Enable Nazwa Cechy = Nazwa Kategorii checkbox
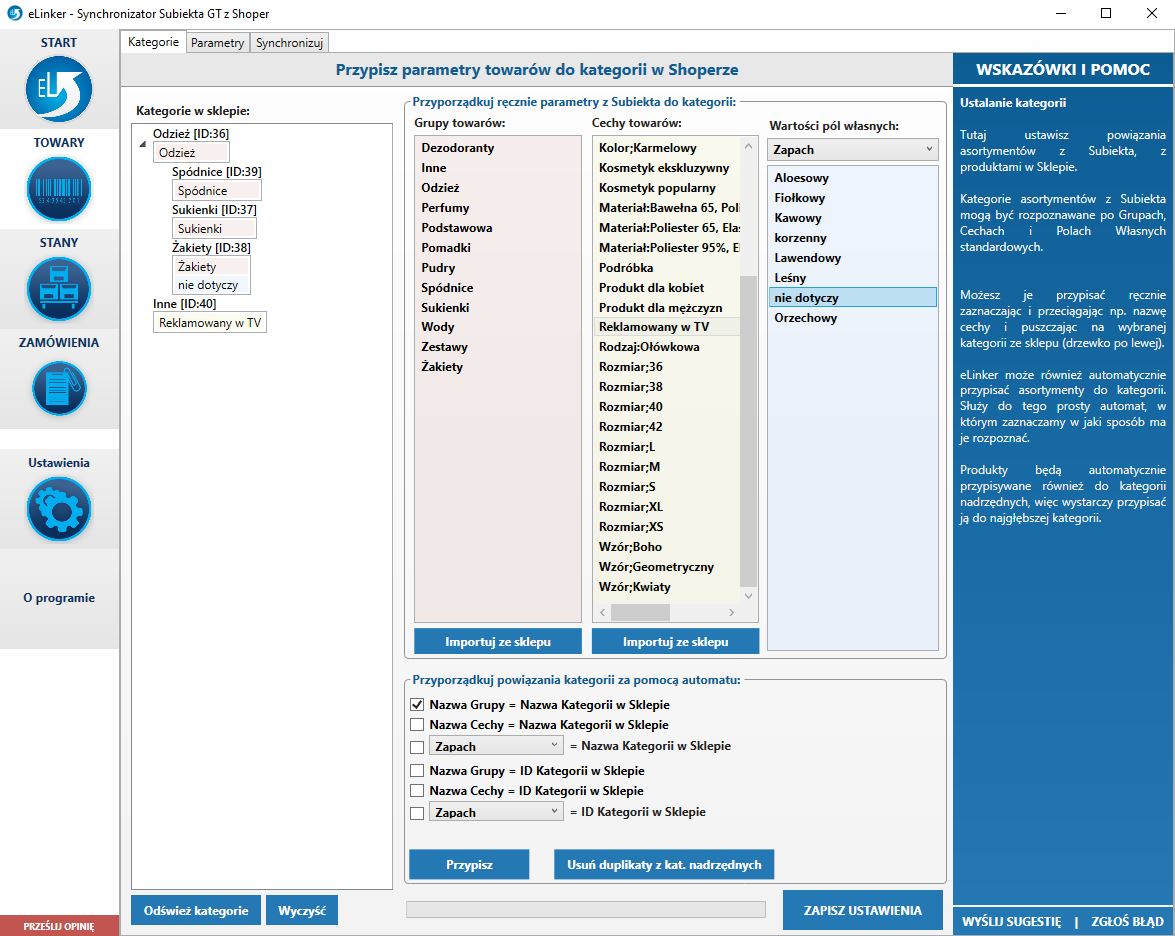 (417, 725)
